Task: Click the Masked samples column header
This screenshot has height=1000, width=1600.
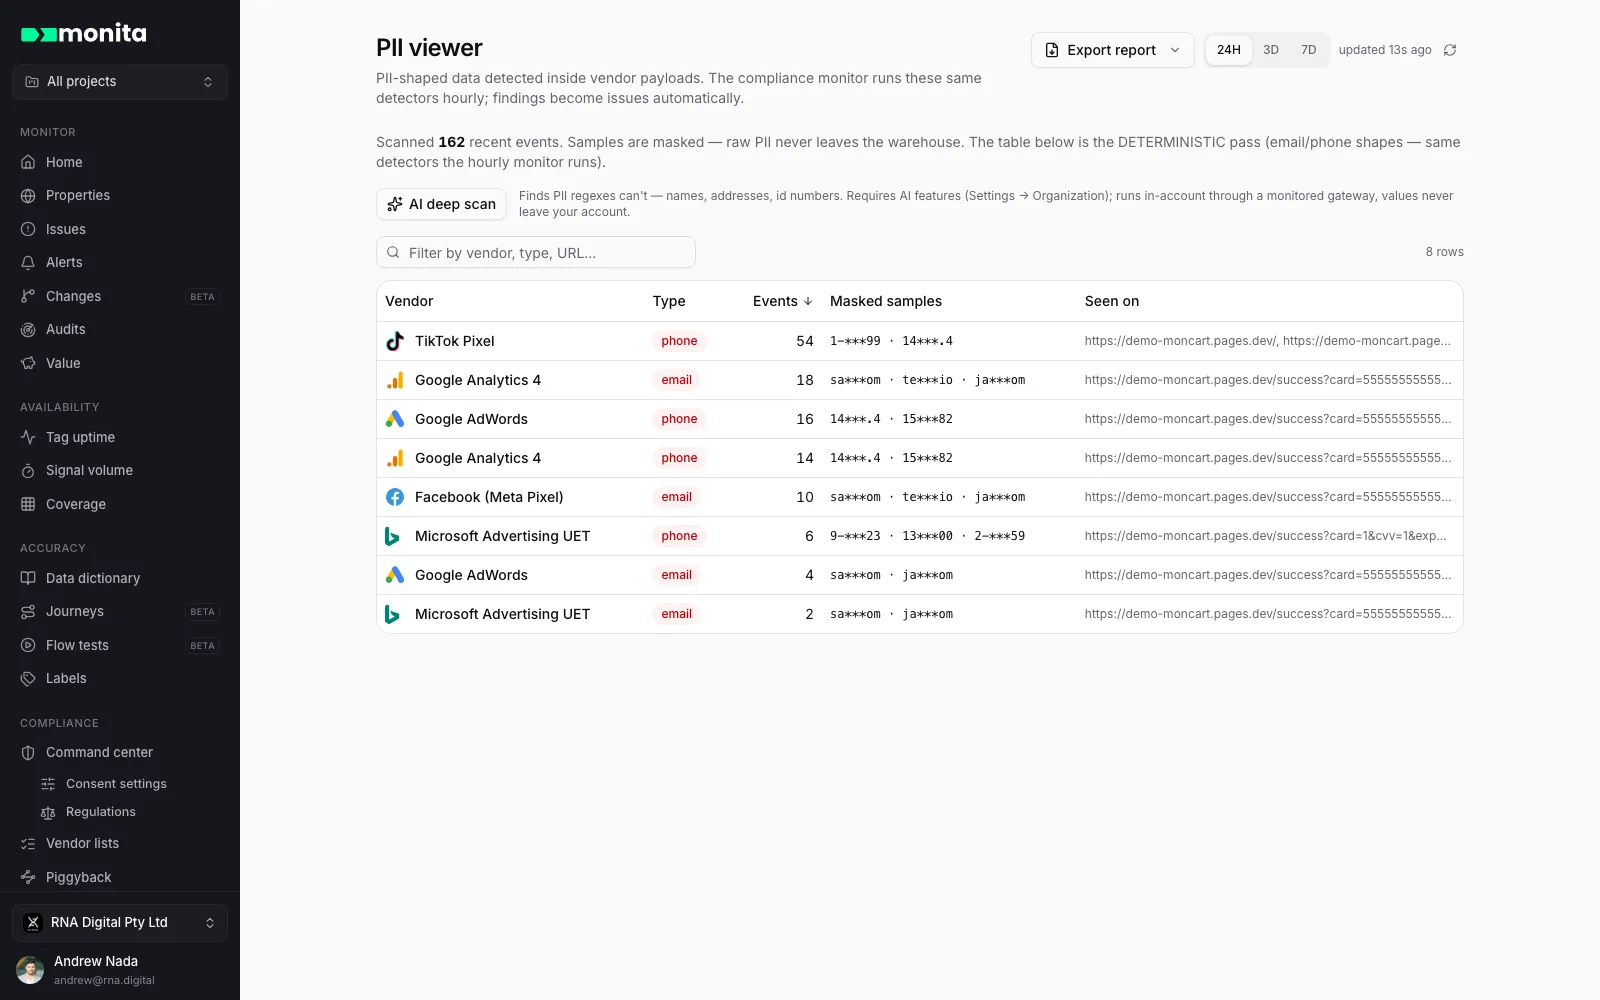Action: tap(886, 301)
